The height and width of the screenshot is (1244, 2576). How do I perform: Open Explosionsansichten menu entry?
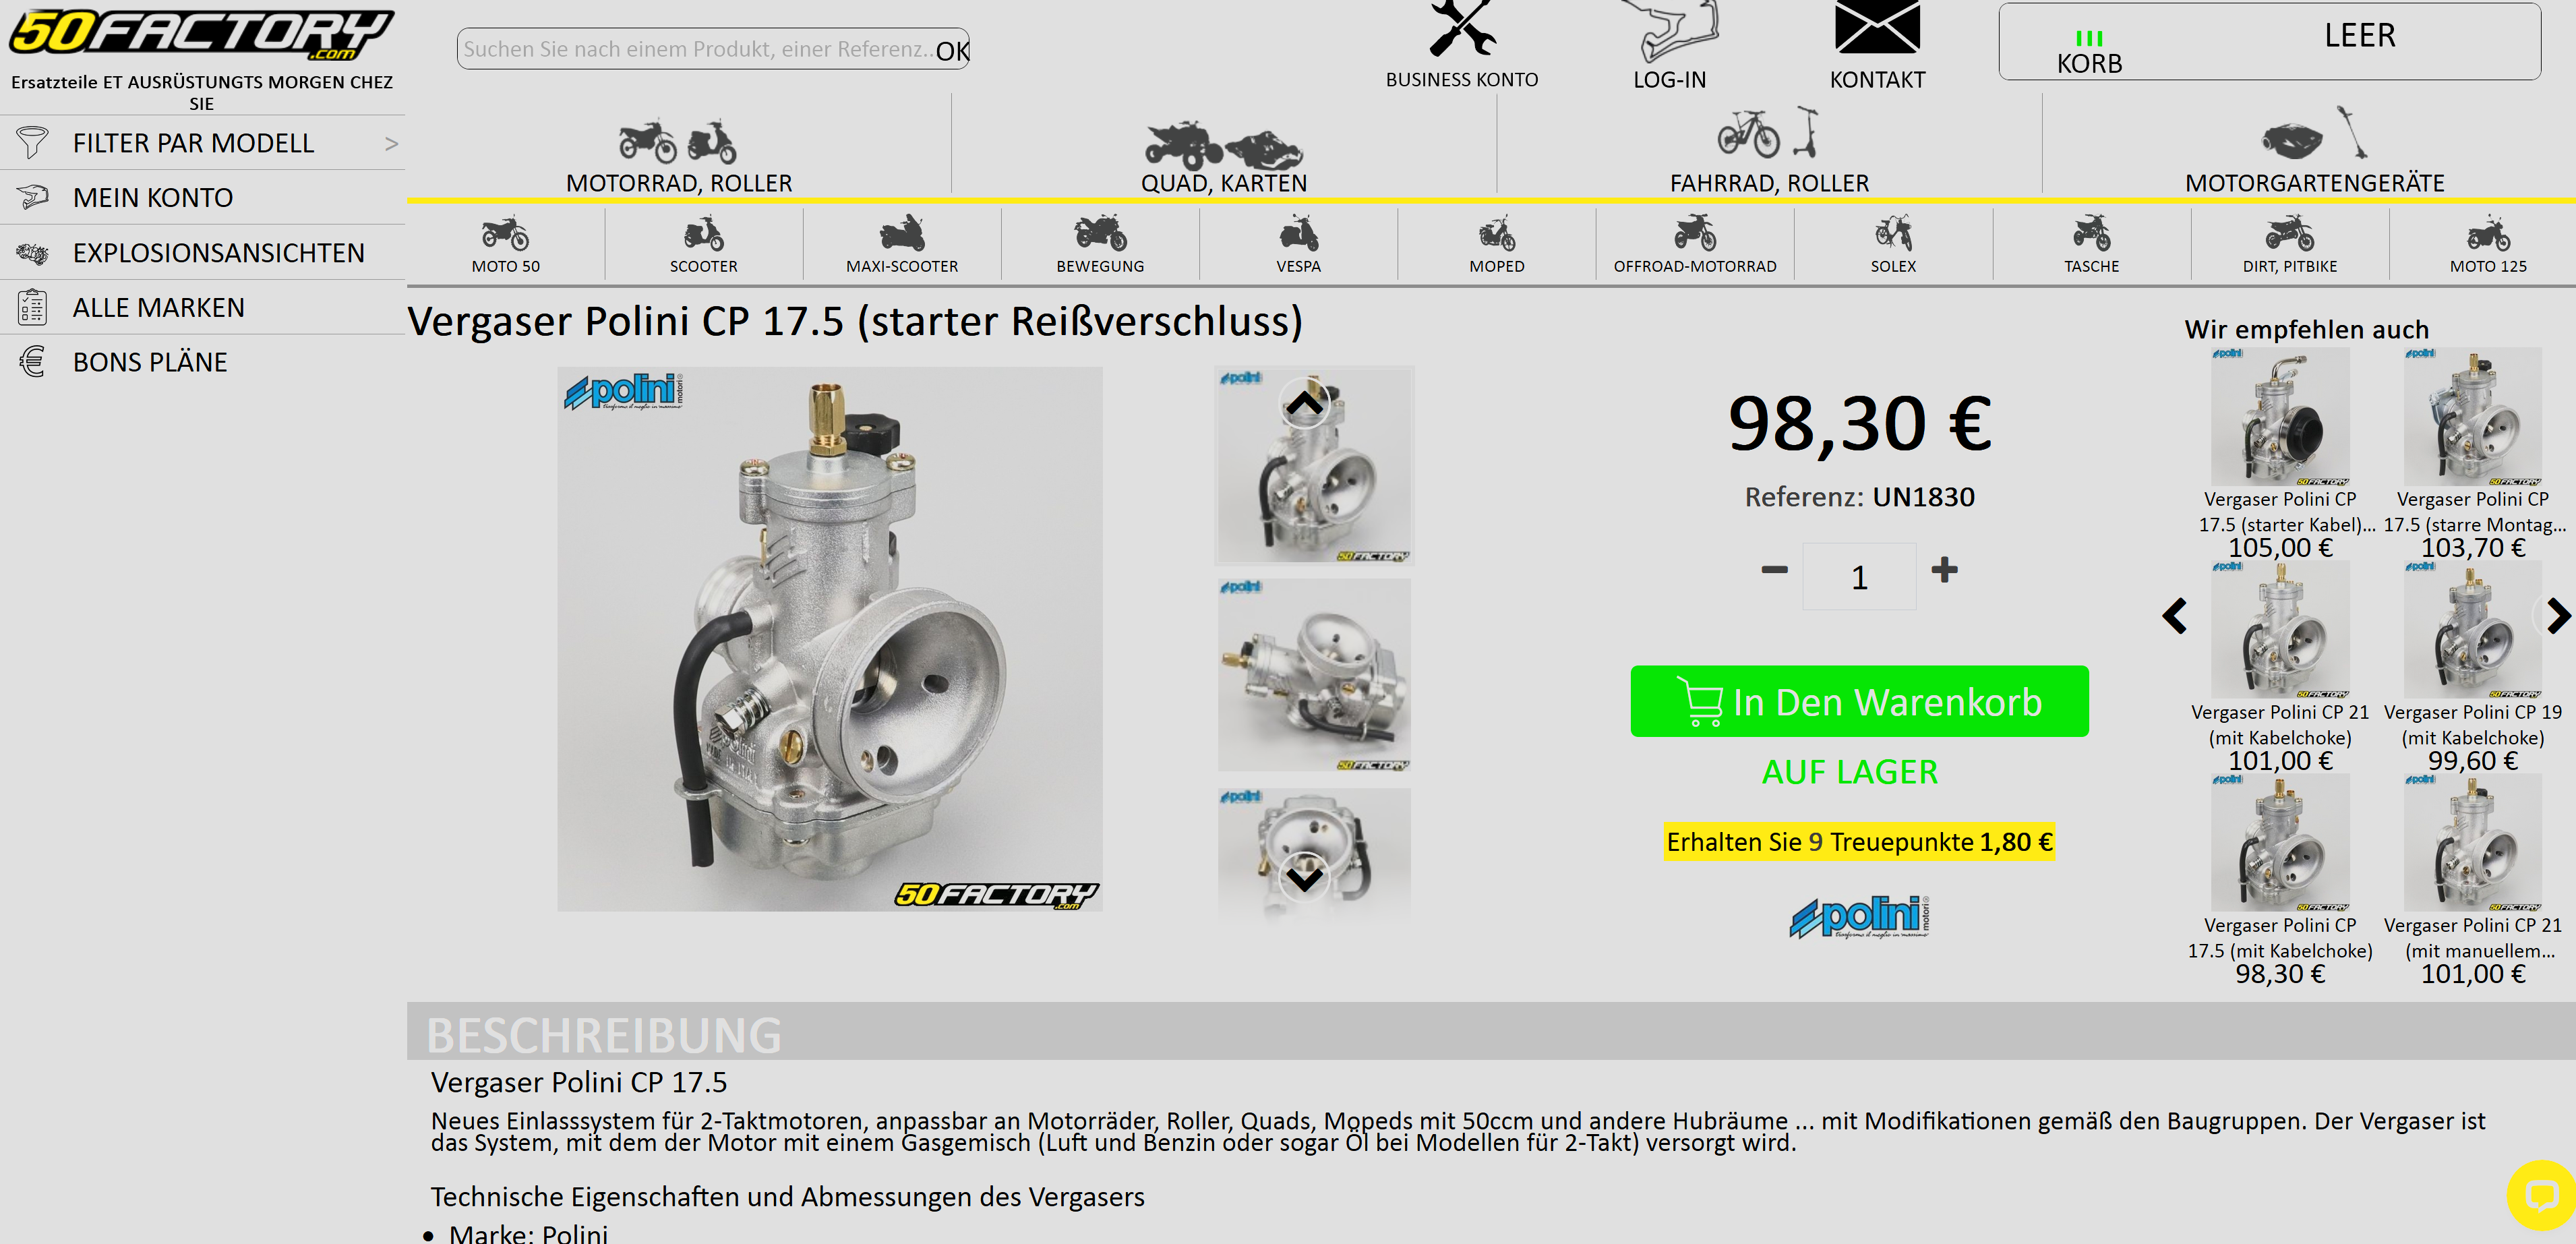click(x=202, y=252)
